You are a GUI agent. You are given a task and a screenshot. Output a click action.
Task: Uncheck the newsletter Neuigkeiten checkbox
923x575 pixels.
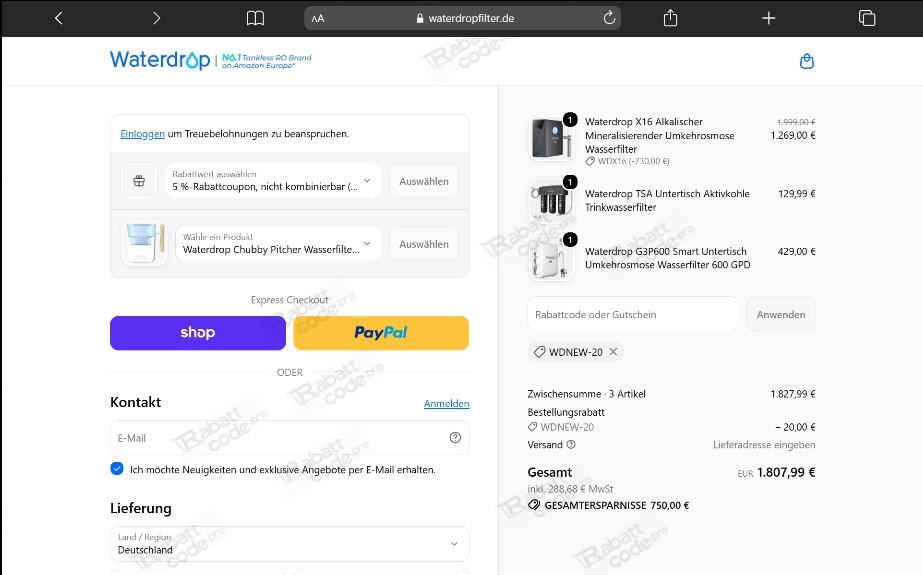pyautogui.click(x=117, y=468)
